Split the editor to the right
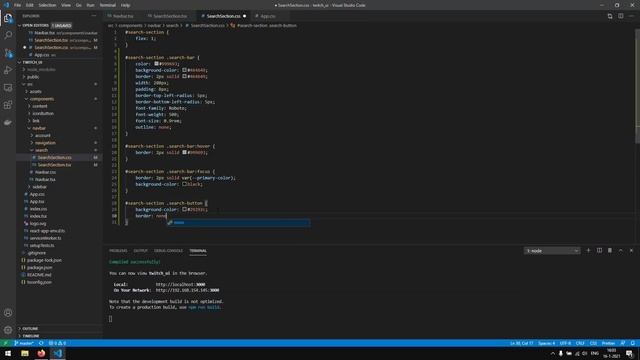 click(620, 16)
